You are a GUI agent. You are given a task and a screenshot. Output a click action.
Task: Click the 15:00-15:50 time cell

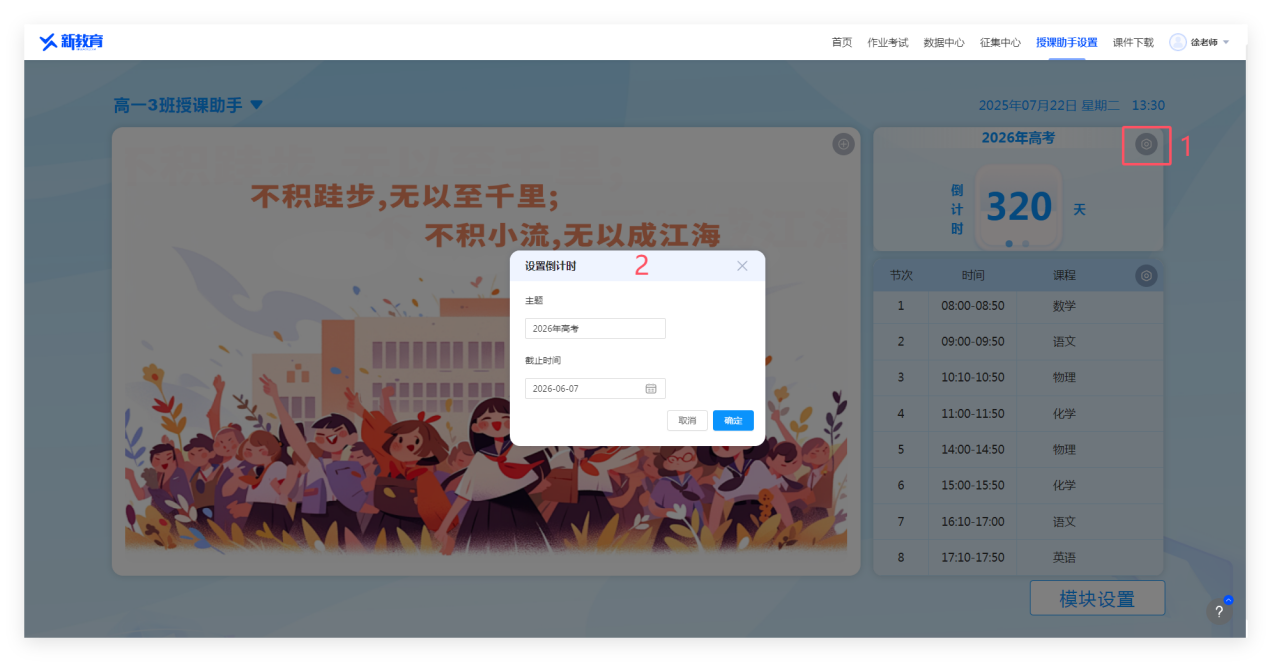click(972, 486)
